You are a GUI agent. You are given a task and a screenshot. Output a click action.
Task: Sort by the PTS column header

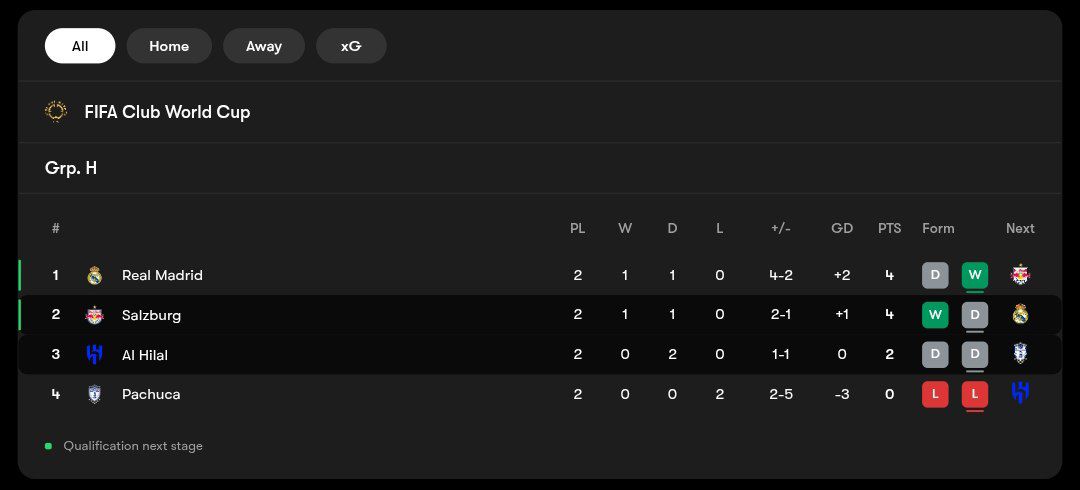(889, 228)
